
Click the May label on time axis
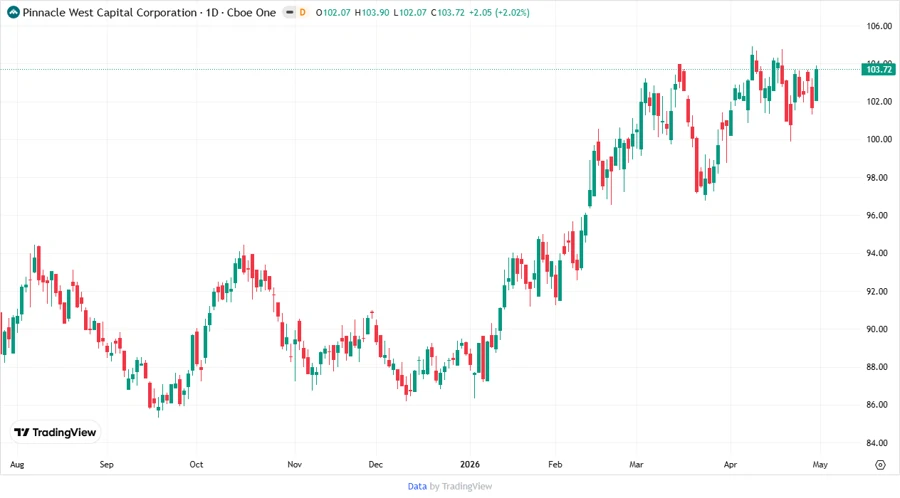[820, 465]
